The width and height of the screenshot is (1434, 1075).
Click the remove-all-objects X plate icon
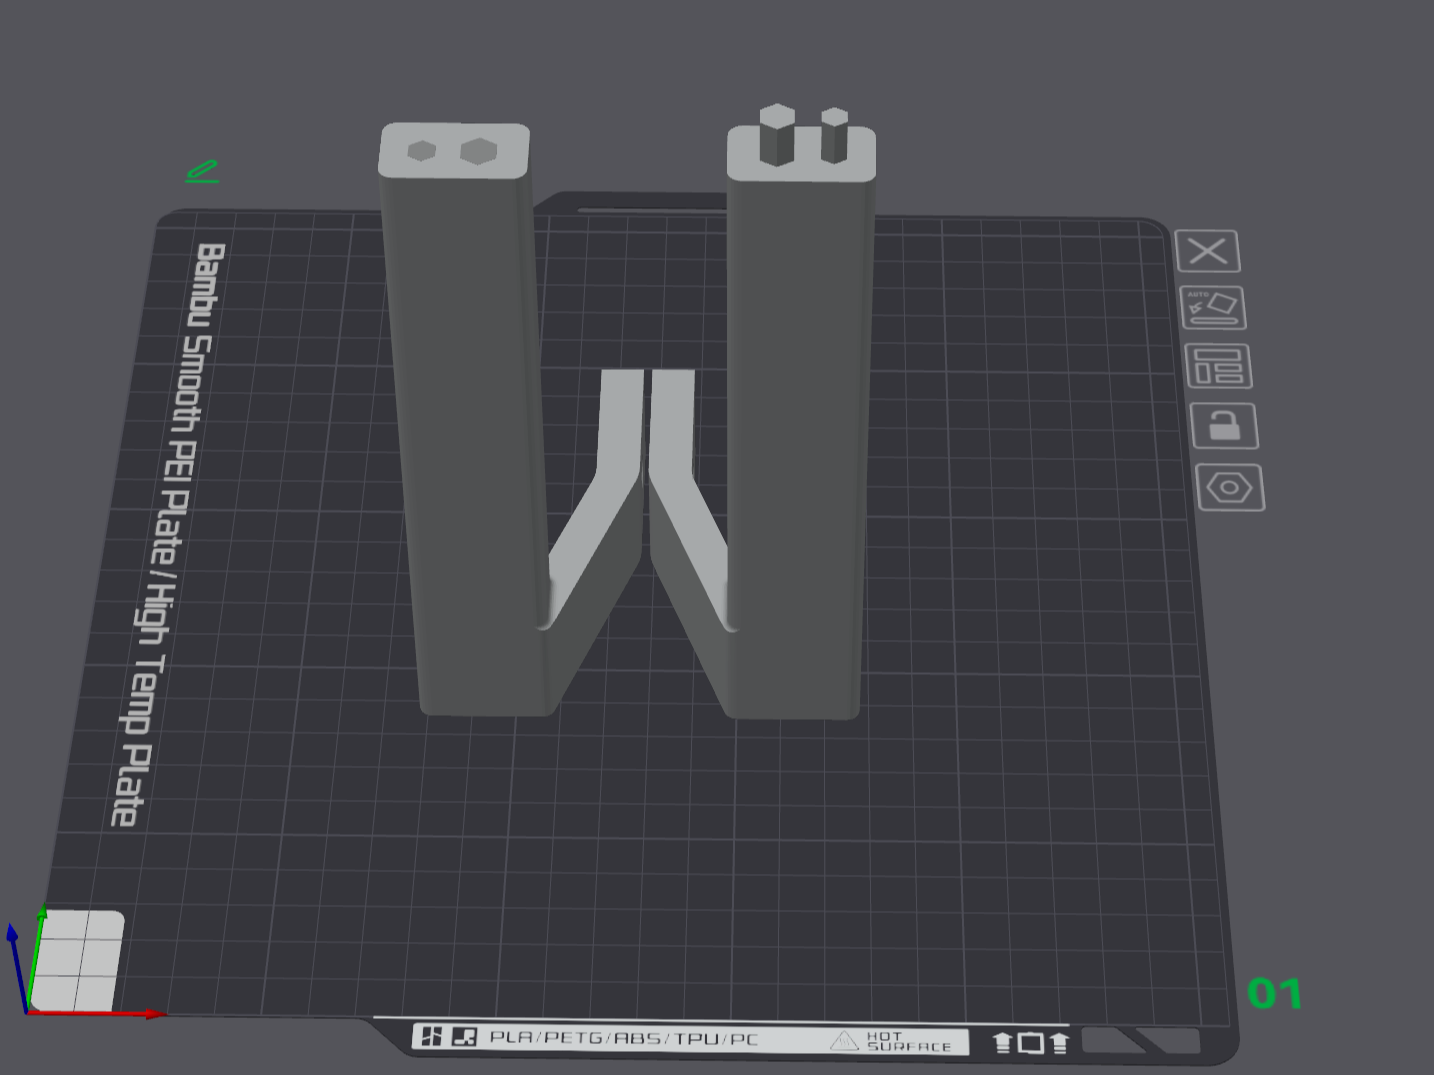[1208, 251]
